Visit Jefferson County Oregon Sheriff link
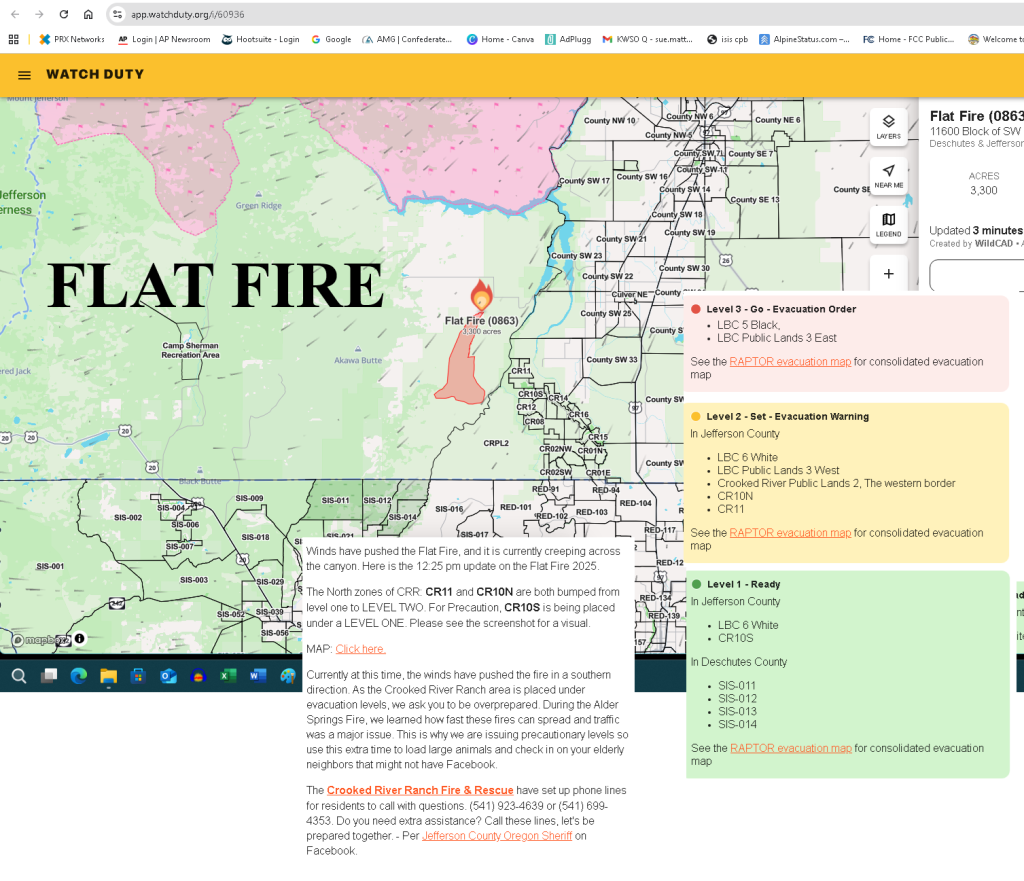Viewport: 1024px width, 881px height. click(497, 836)
